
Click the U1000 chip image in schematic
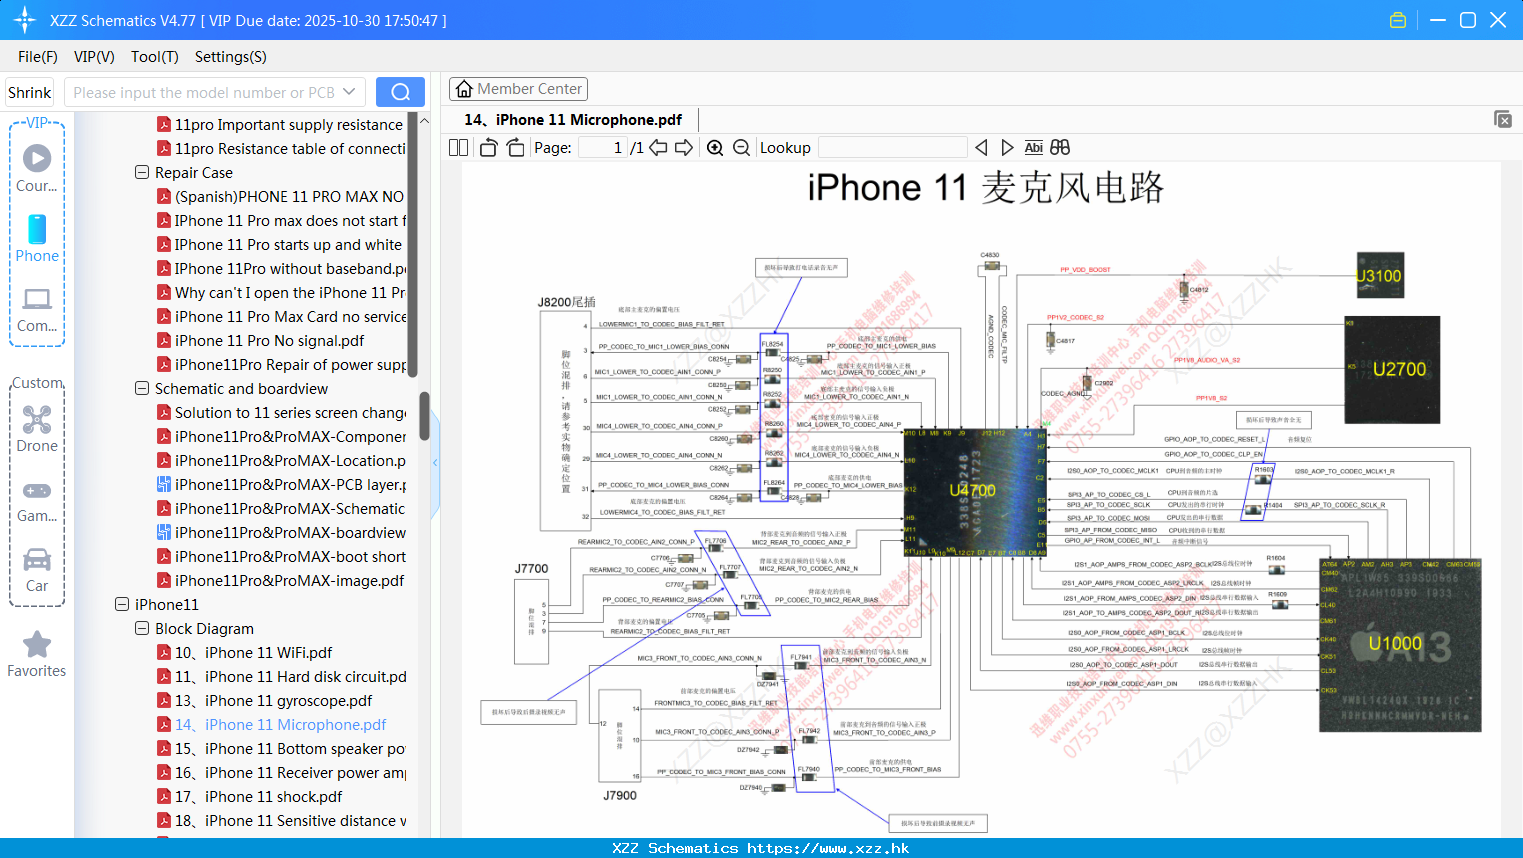point(1399,644)
